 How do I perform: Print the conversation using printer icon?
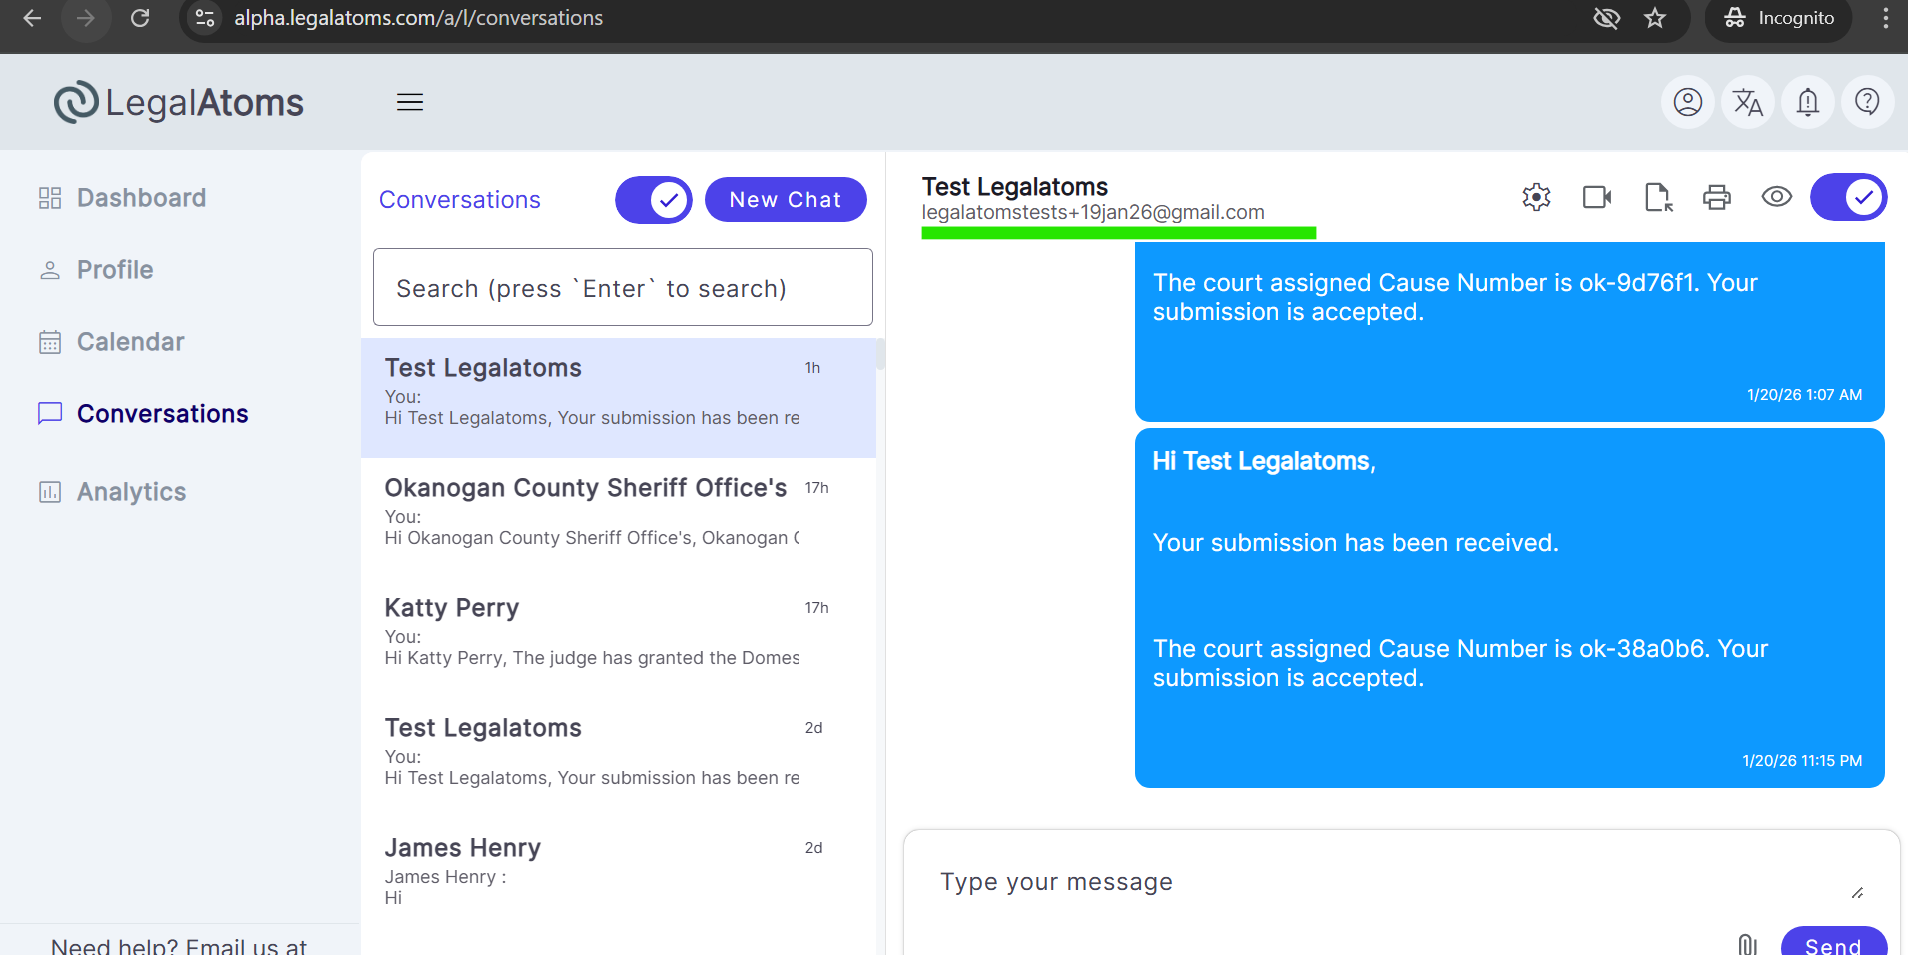(x=1717, y=197)
